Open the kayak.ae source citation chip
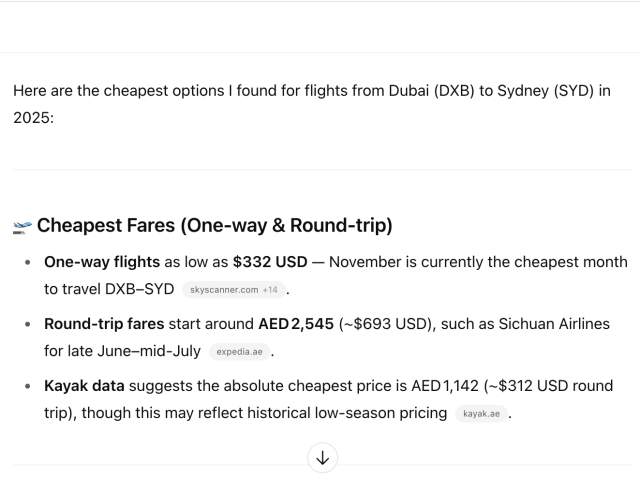This screenshot has height=480, width=640. (481, 413)
